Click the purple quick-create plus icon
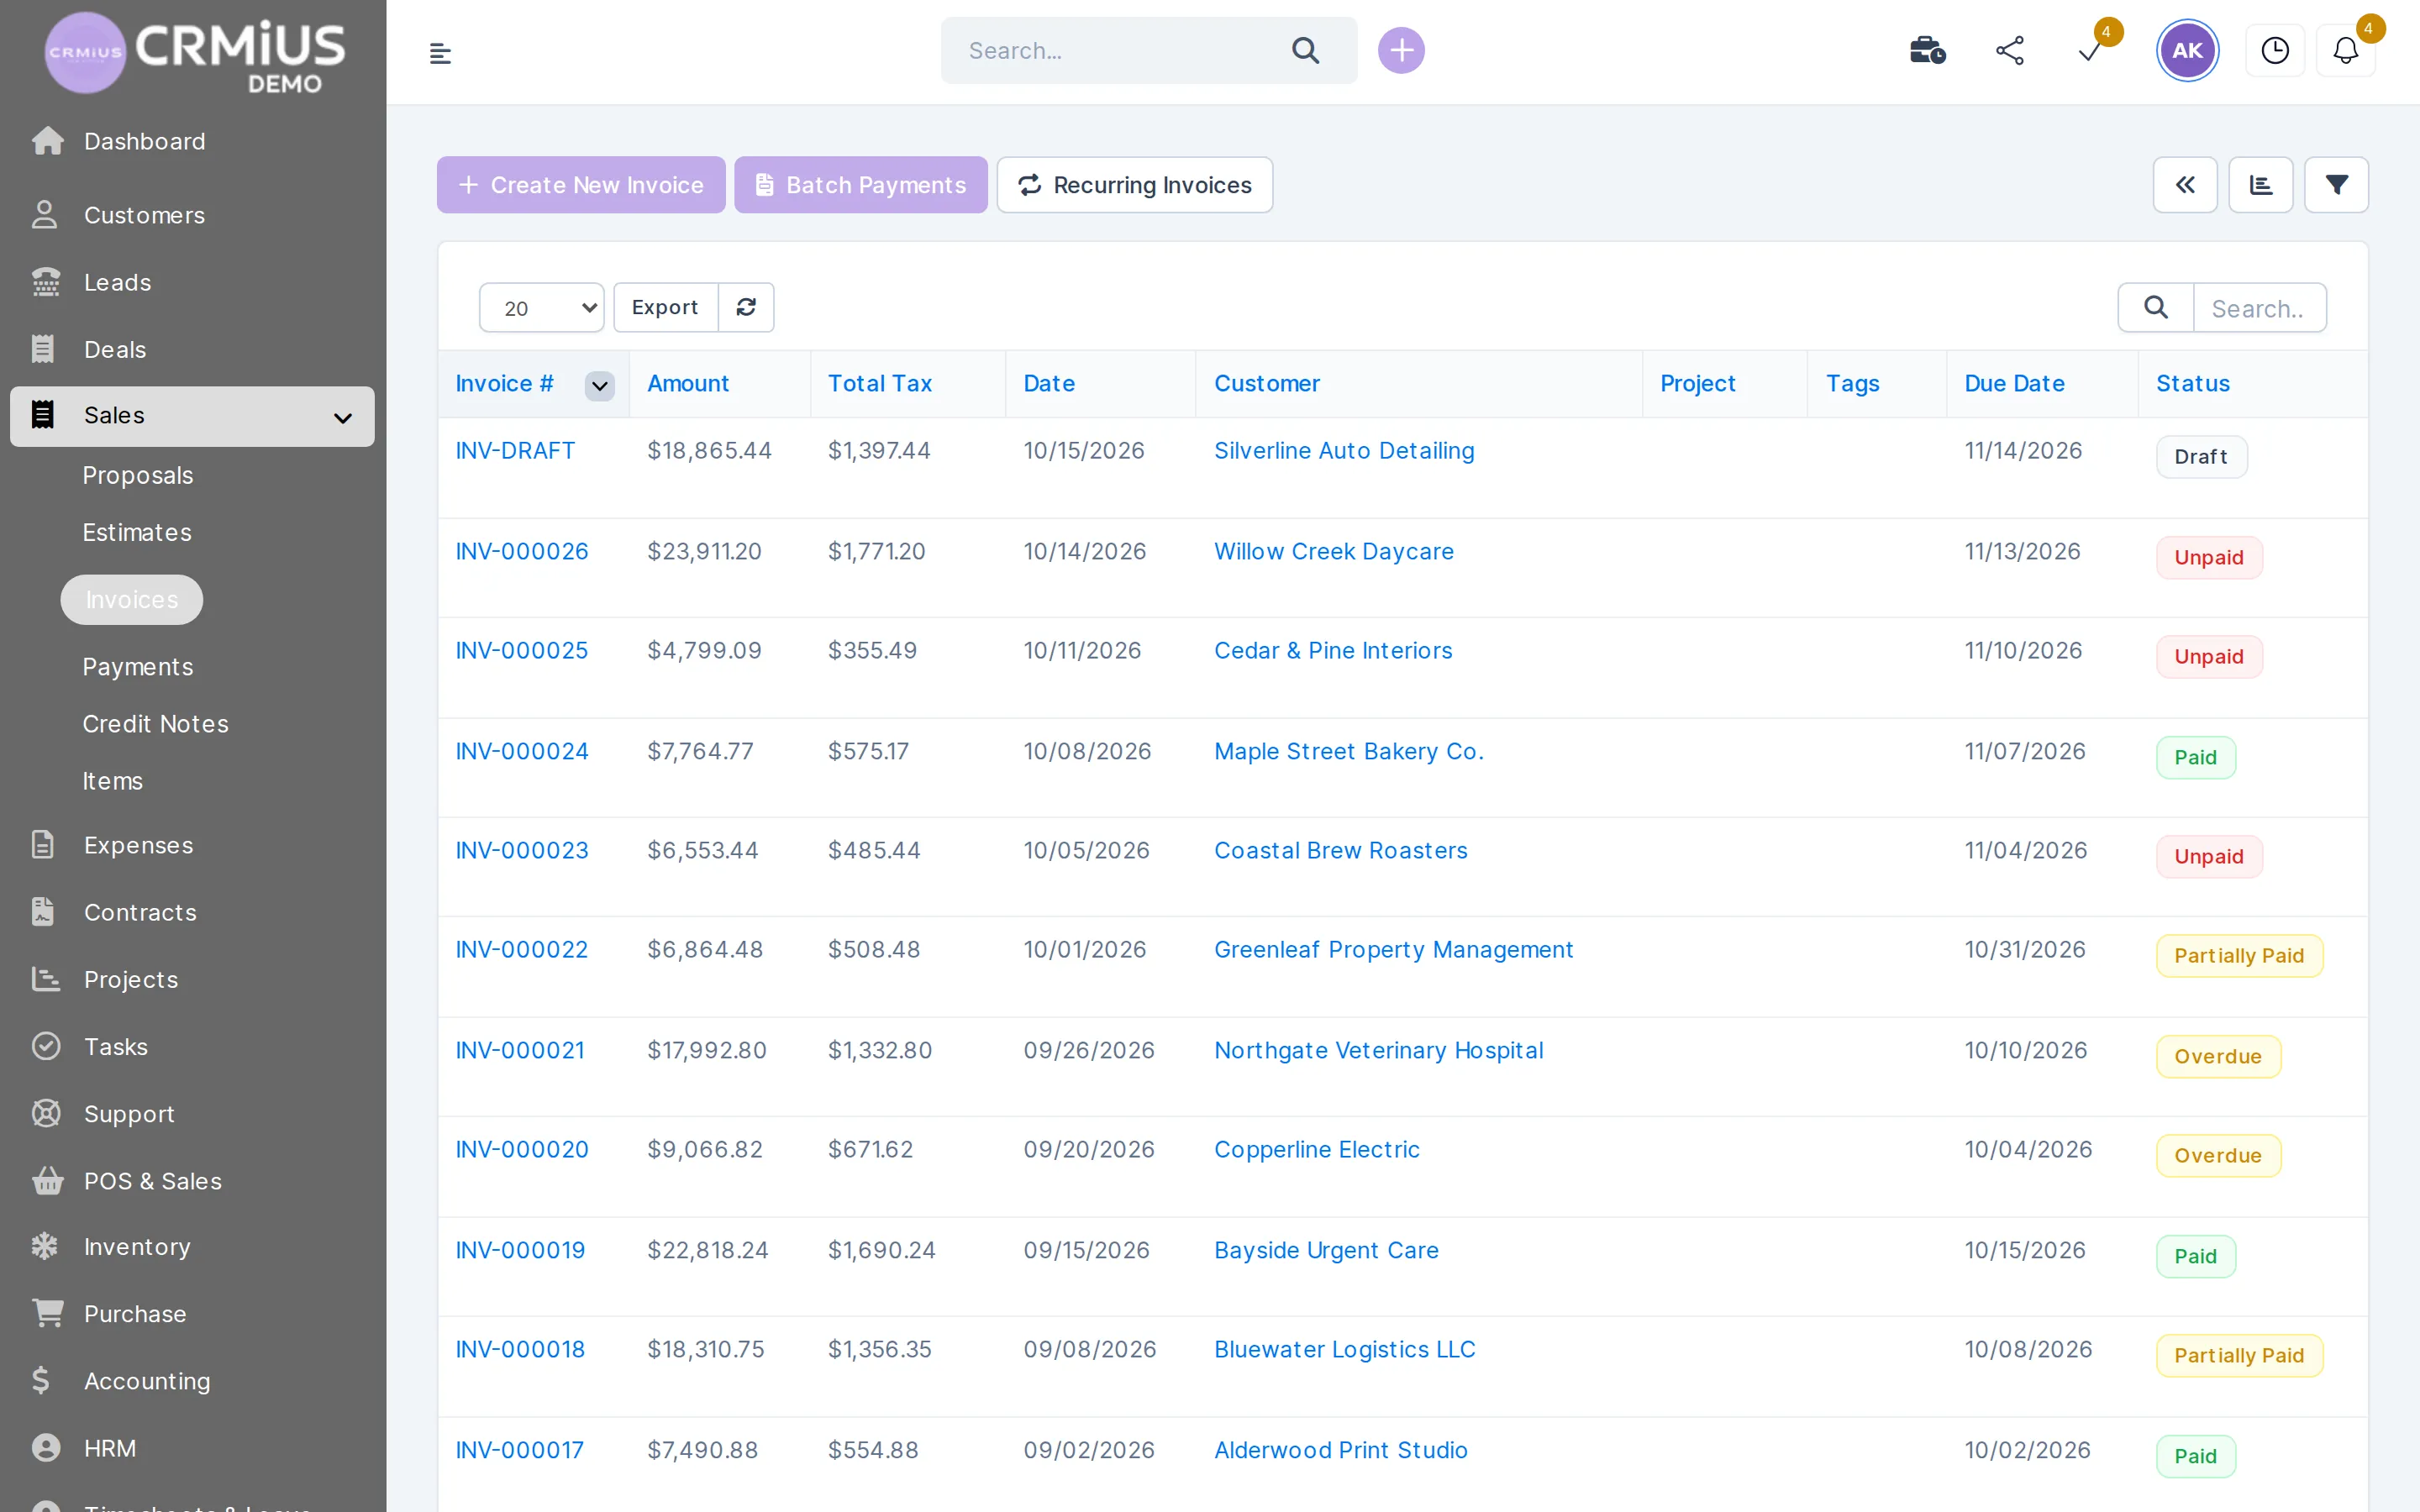The height and width of the screenshot is (1512, 2420). [x=1401, y=50]
